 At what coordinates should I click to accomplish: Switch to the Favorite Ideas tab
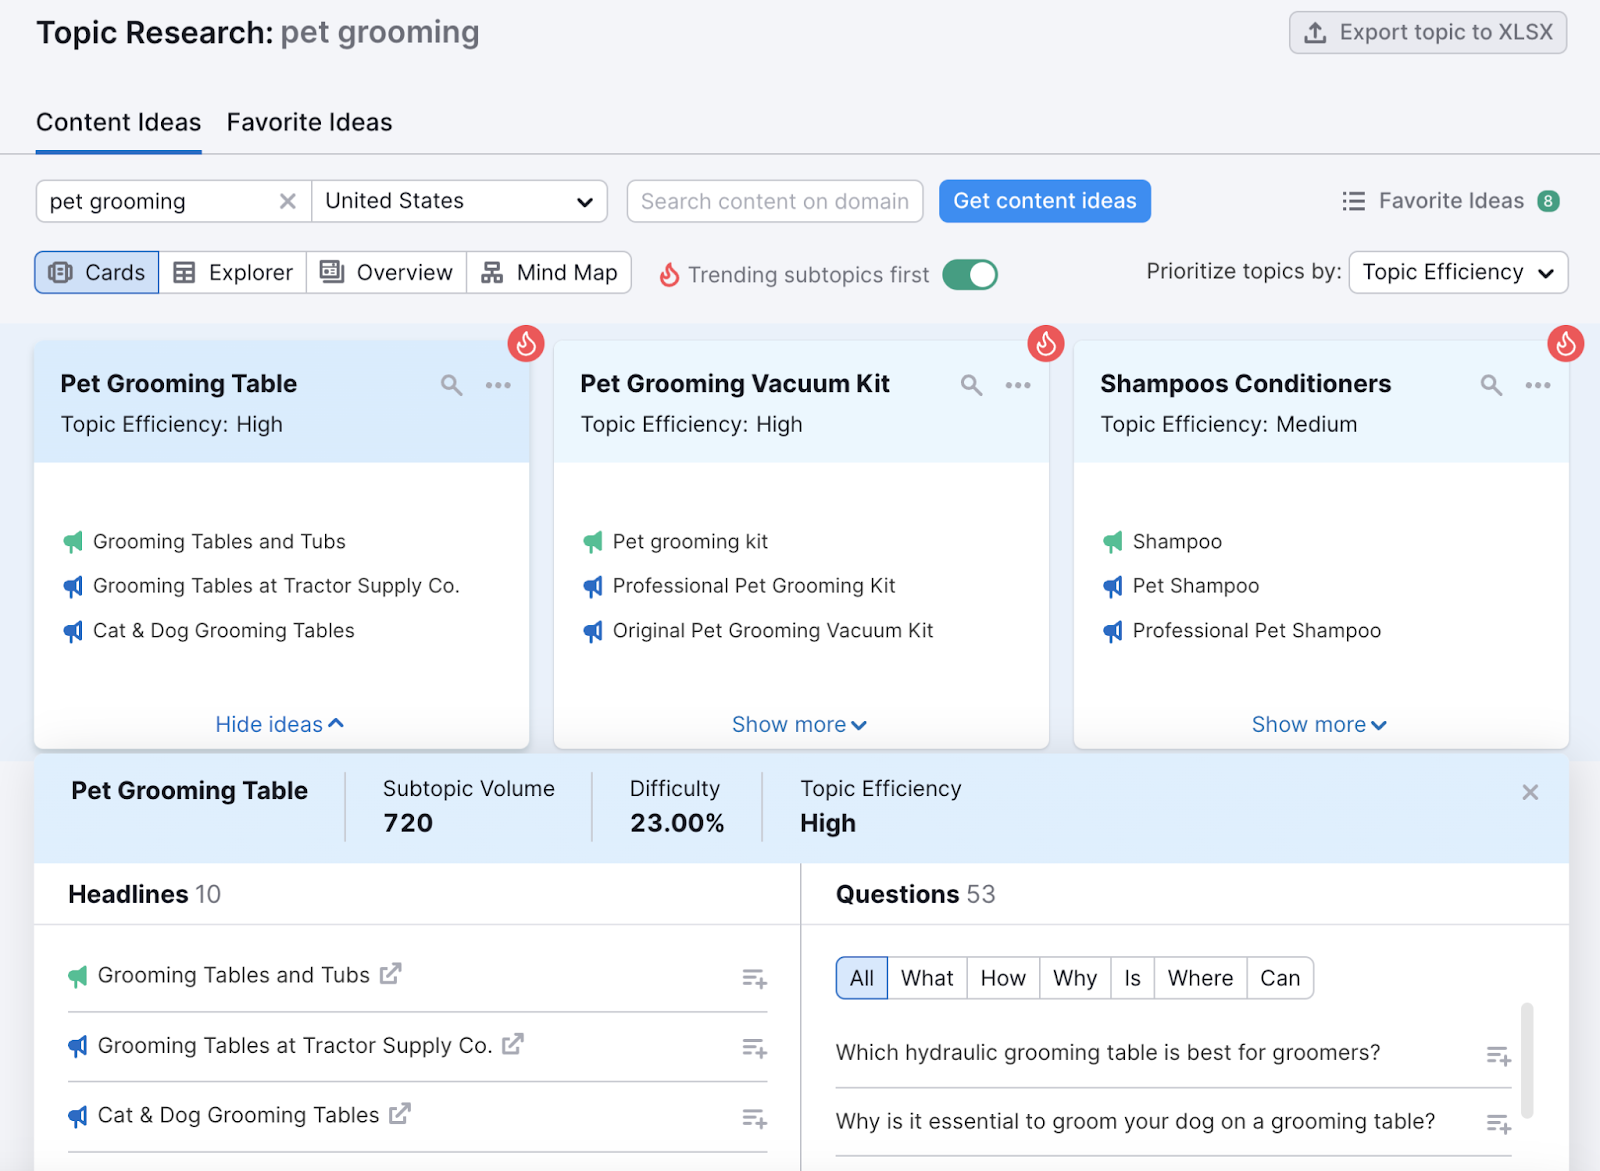[x=309, y=122]
